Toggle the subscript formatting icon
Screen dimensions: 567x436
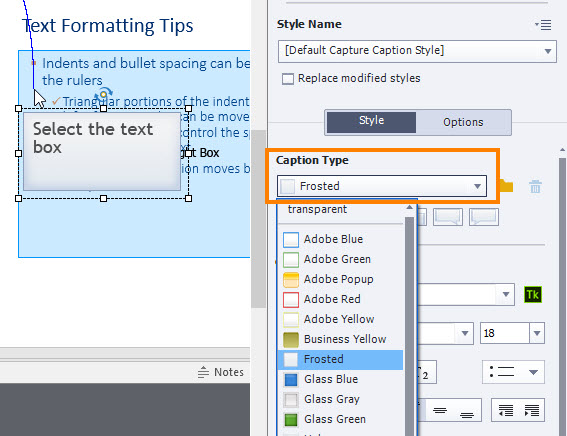[427, 372]
